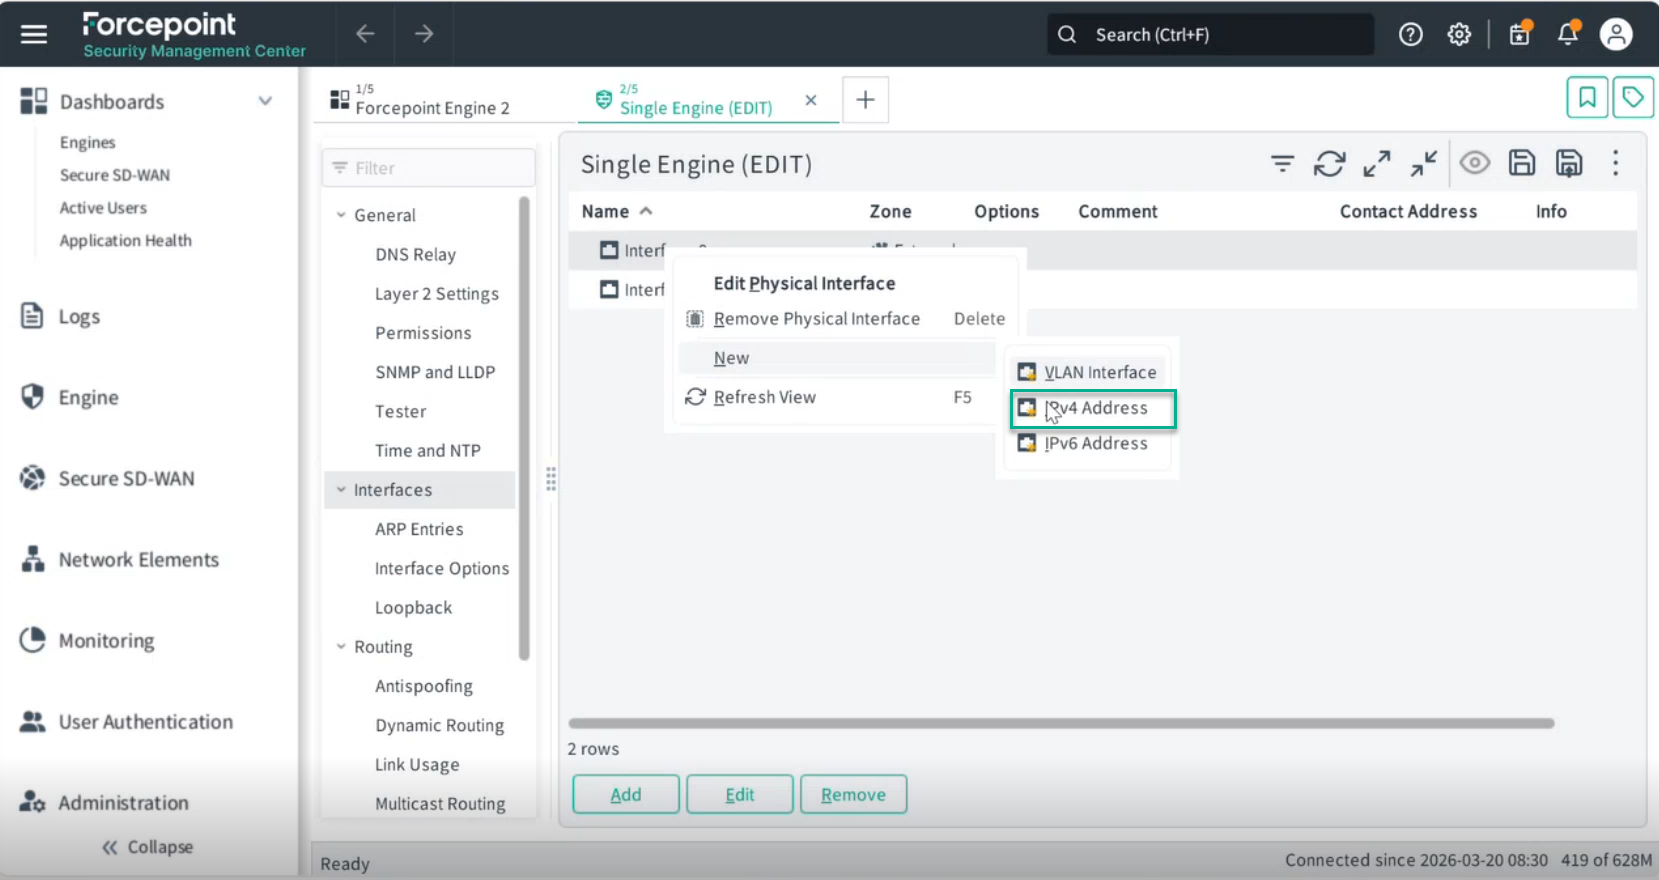Open the calendar star icon in header
The width and height of the screenshot is (1659, 880).
coord(1520,34)
